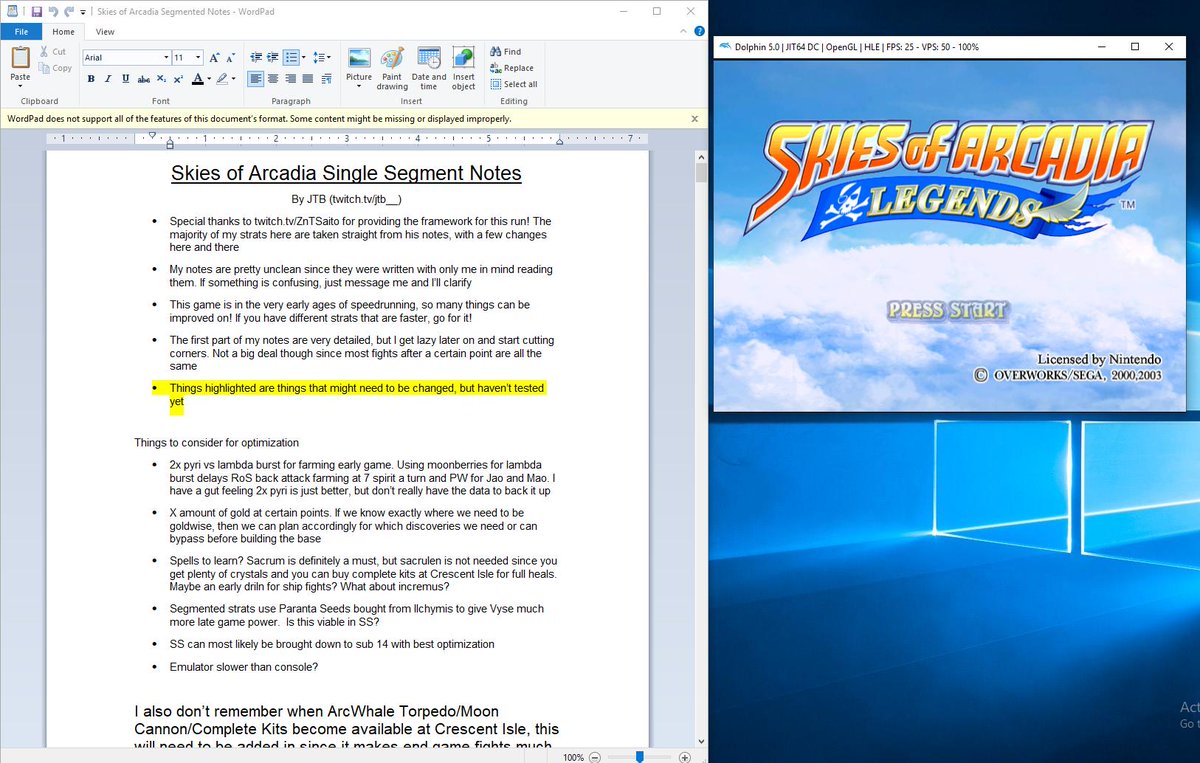Click 'Emulator slower than console?' line
Image resolution: width=1200 pixels, height=763 pixels.
(243, 667)
